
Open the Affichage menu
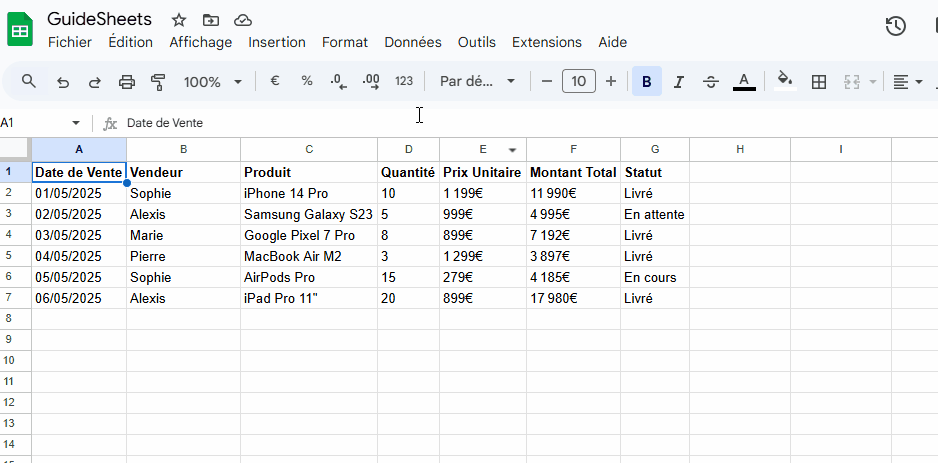pyautogui.click(x=200, y=42)
